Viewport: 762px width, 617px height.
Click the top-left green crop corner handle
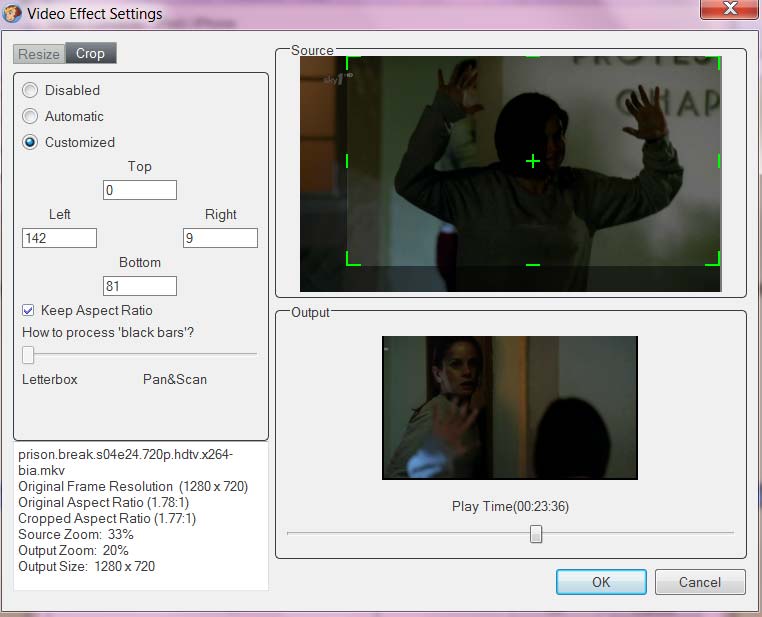[353, 63]
